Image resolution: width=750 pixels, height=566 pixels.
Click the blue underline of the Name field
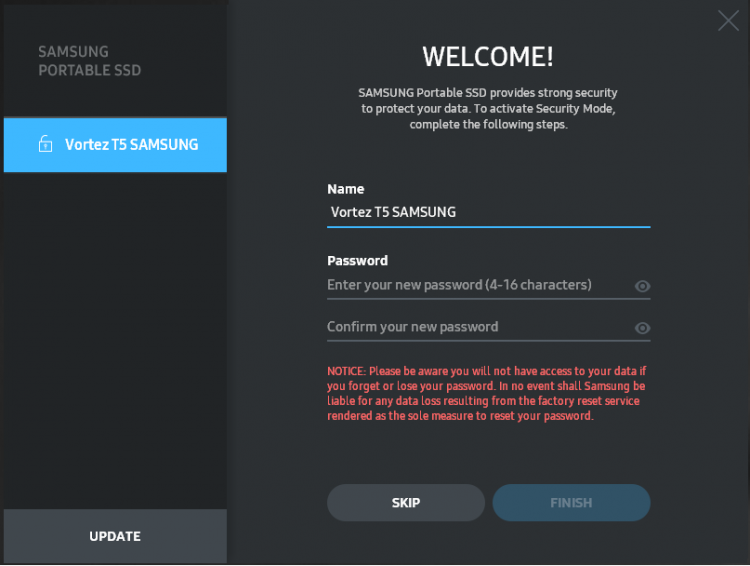click(488, 227)
